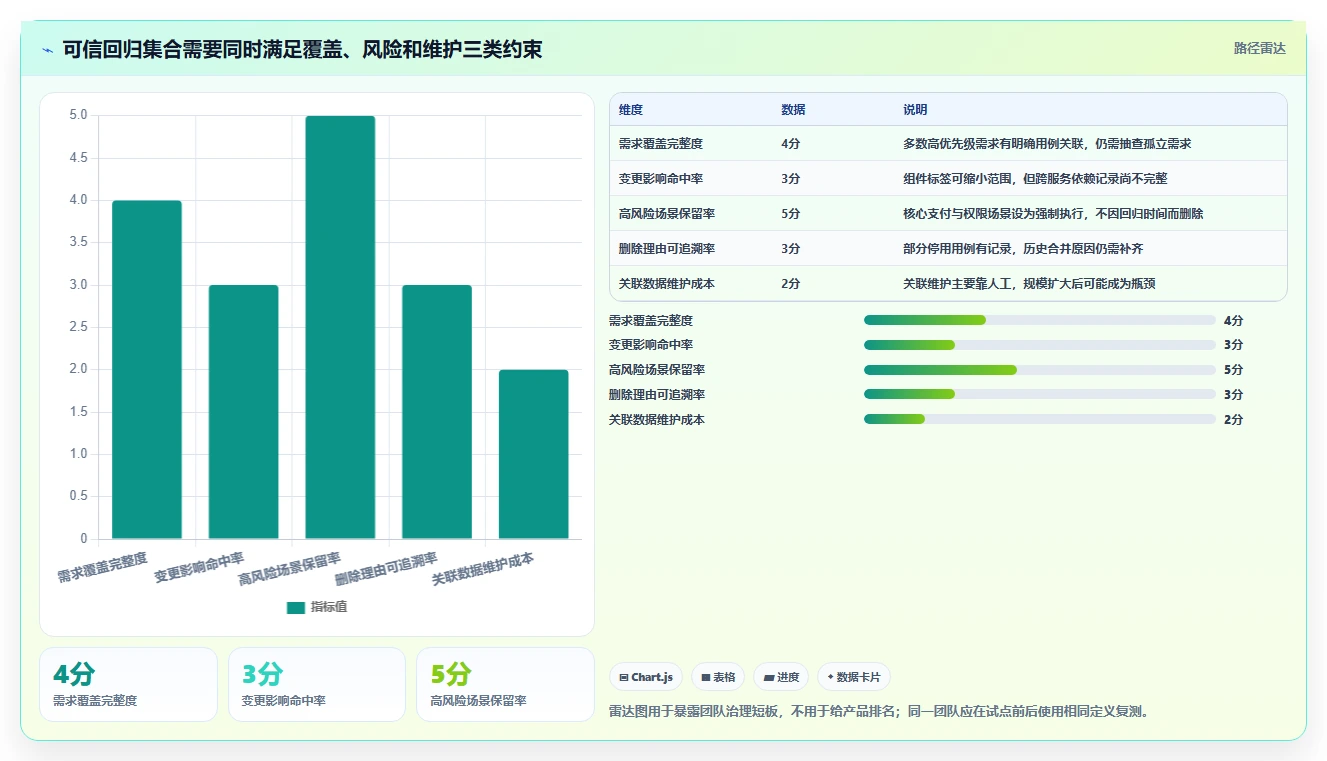Click the 删除理由可追溯率 progress bar
This screenshot has width=1327, height=761.
click(x=1040, y=395)
